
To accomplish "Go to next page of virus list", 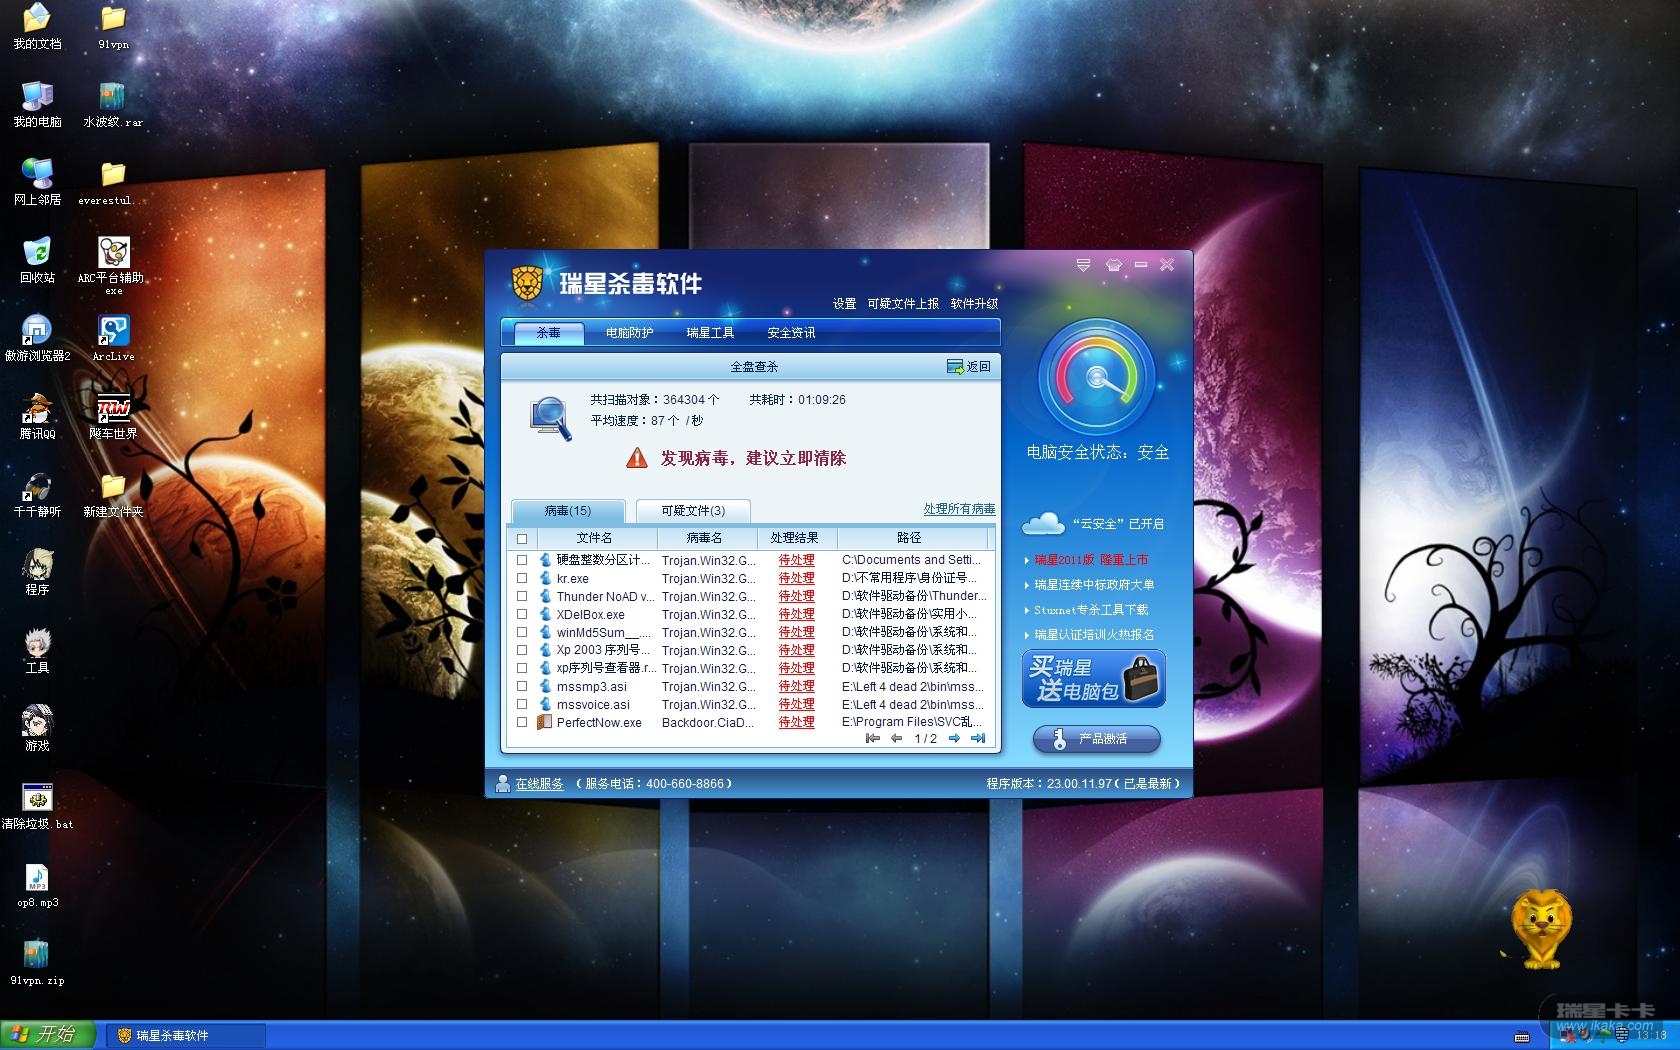I will (954, 738).
